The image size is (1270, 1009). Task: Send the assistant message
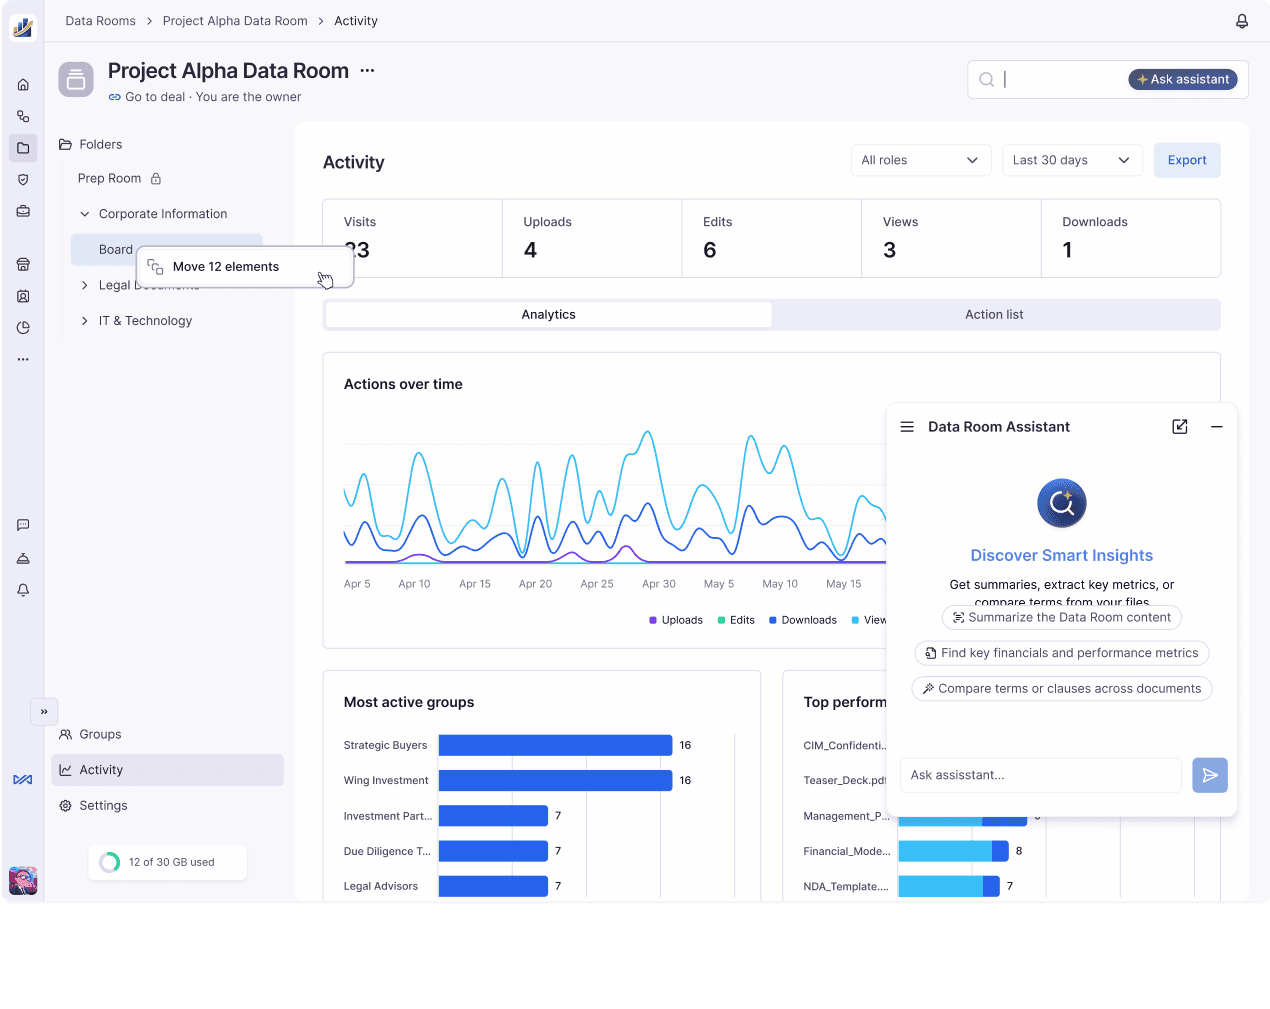tap(1210, 775)
